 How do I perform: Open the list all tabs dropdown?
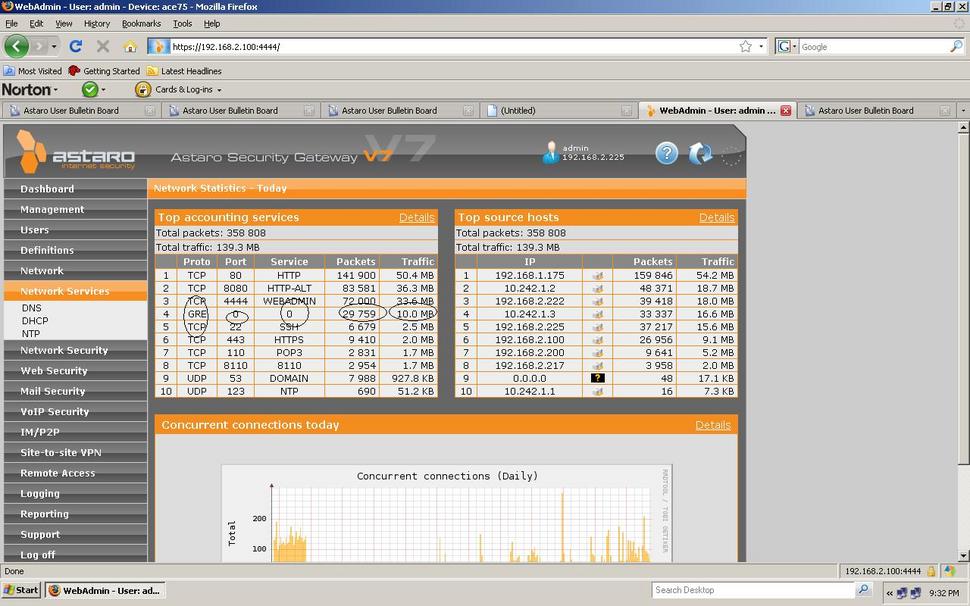tap(963, 111)
